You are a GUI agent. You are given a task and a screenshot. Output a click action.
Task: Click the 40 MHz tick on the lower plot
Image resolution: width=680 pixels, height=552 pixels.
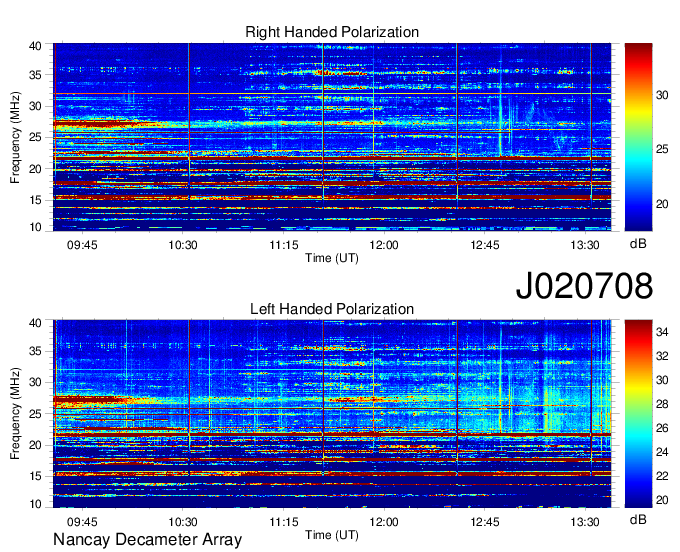(x=35, y=323)
